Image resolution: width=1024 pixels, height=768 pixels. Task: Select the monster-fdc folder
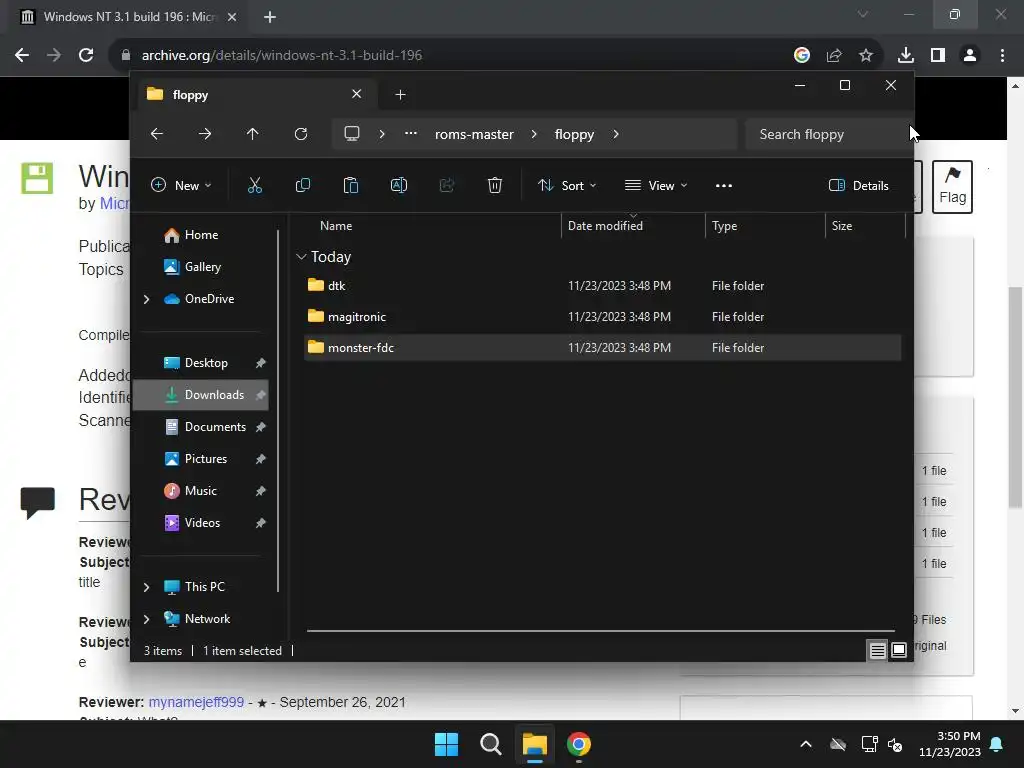602,347
